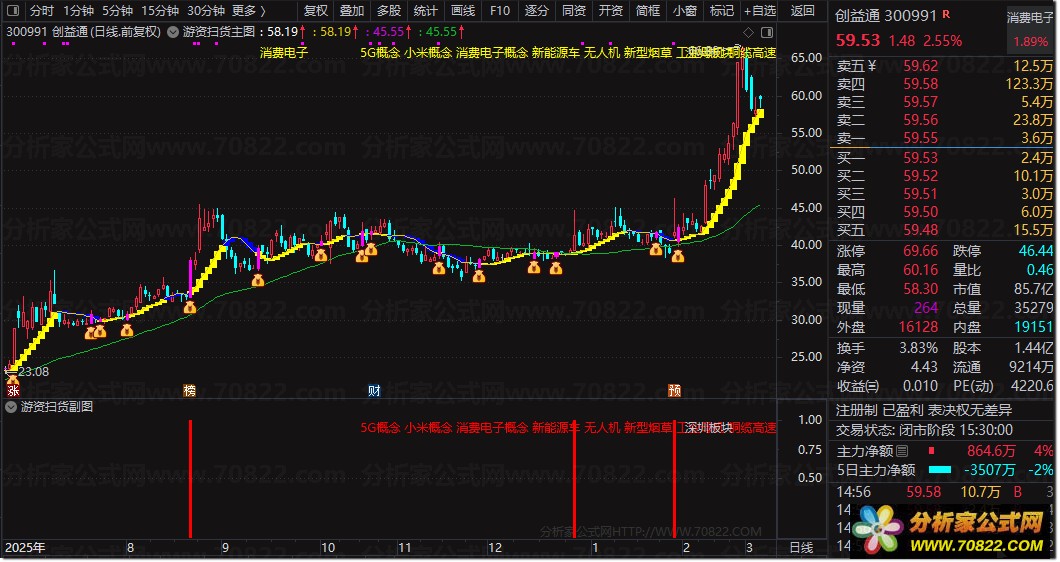1060x562 pixels.
Task: Click the 23.08 low price marker
Action: (33, 371)
